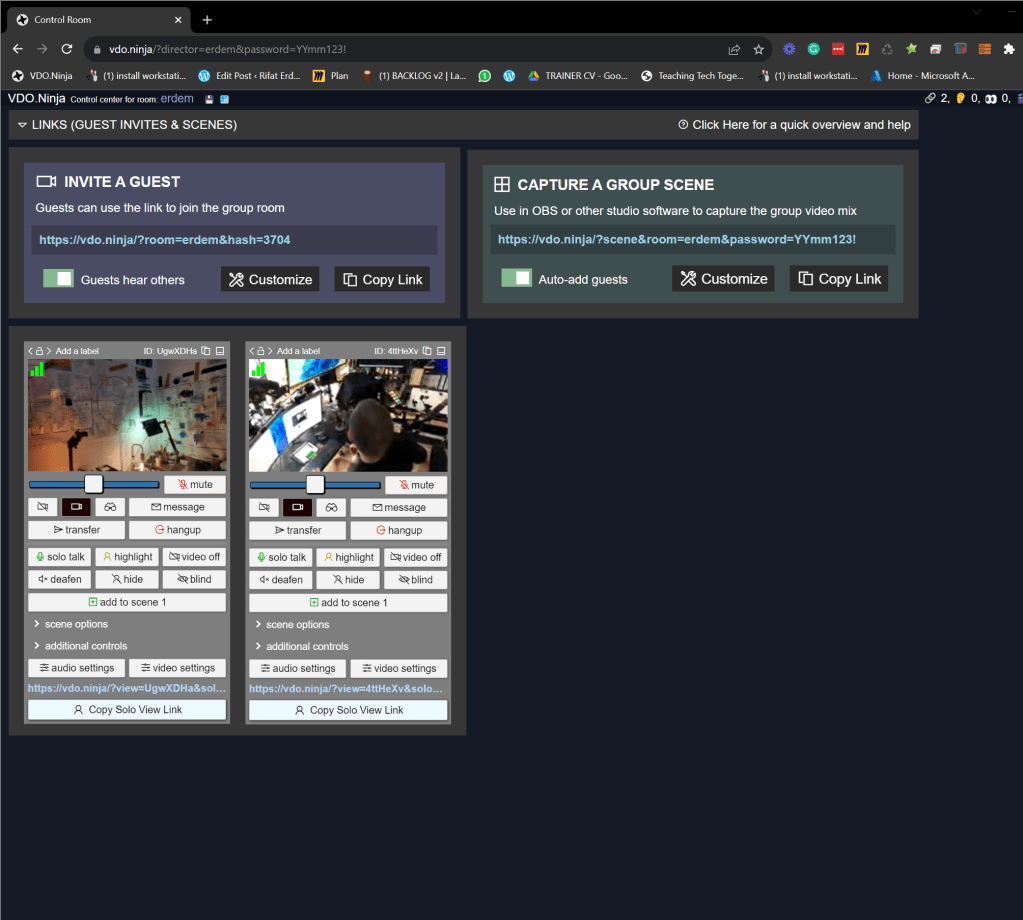The height and width of the screenshot is (920, 1023).
Task: Mute guest 4ttHeXv
Action: (416, 485)
